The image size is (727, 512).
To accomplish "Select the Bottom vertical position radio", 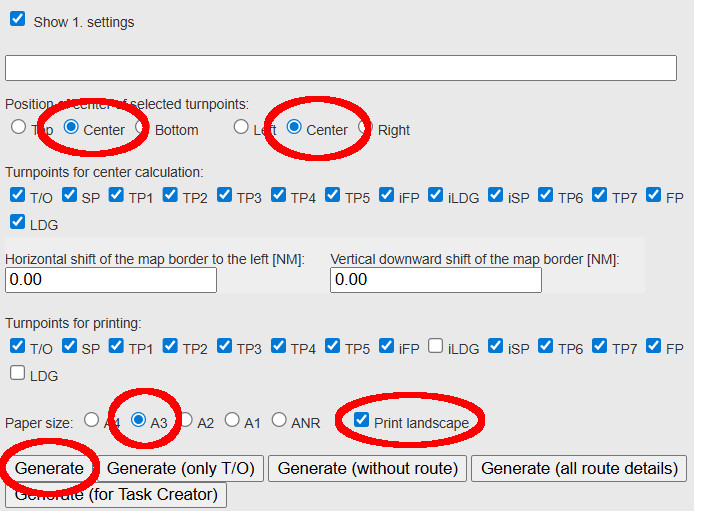I will tap(142, 127).
